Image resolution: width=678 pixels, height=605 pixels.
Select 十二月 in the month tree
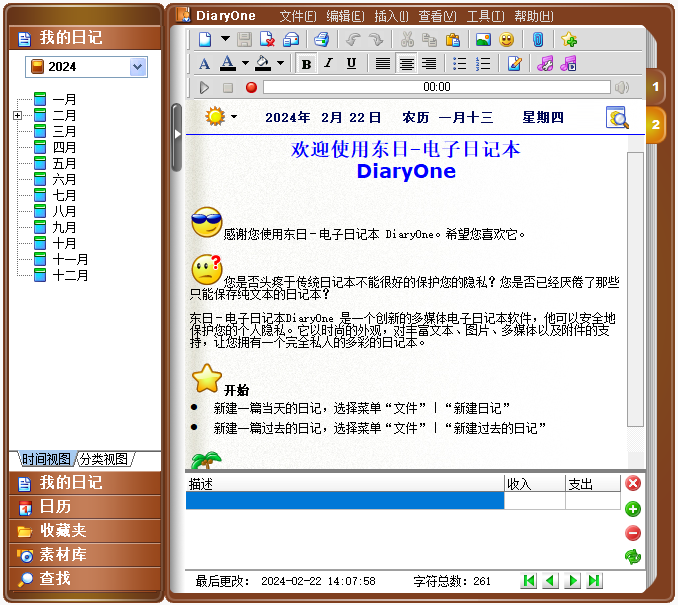[x=70, y=275]
